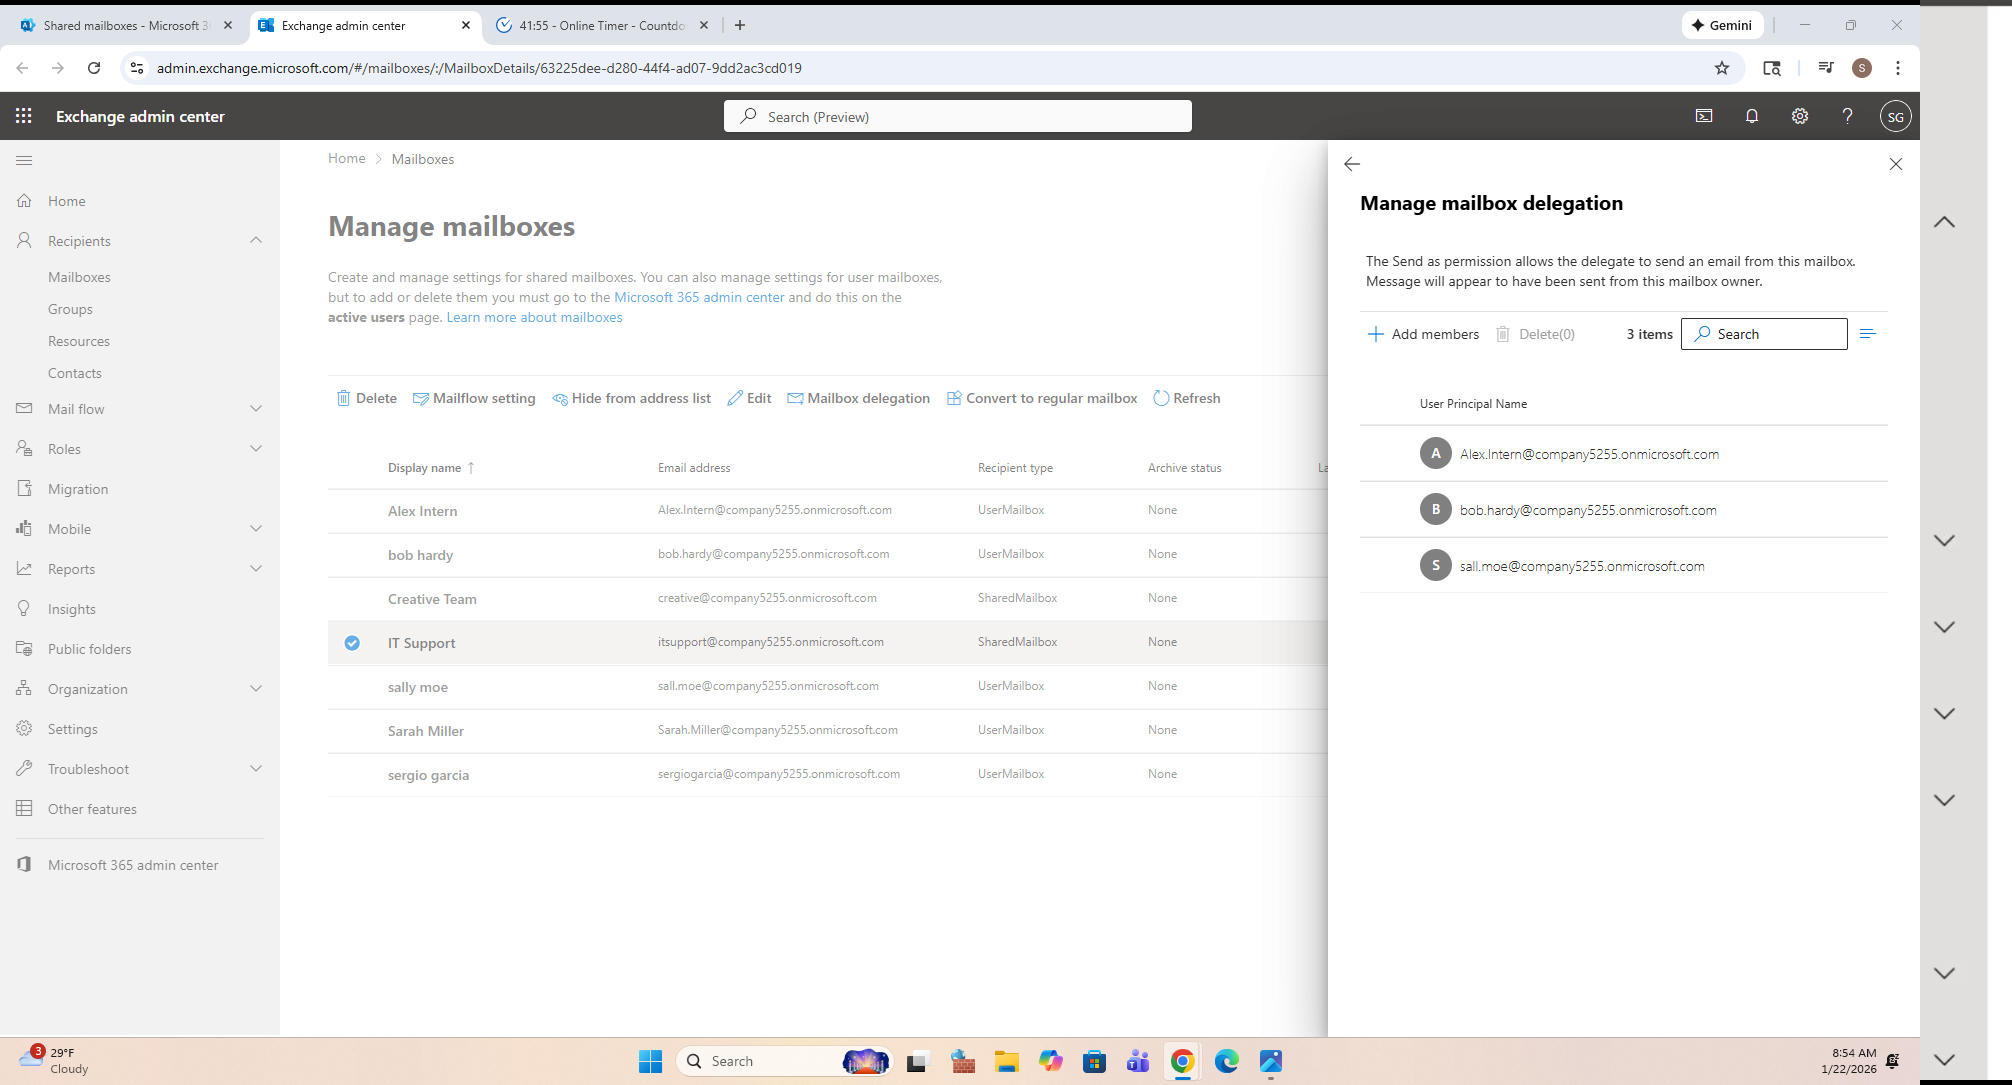Click the help question mark icon
Image resolution: width=2012 pixels, height=1085 pixels.
pyautogui.click(x=1848, y=116)
